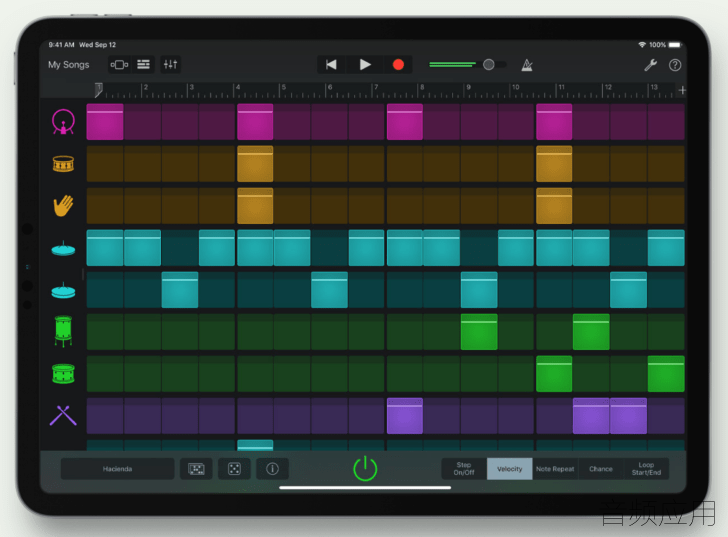Switch to Note Repeat mode
Image resolution: width=728 pixels, height=537 pixels.
(x=555, y=469)
